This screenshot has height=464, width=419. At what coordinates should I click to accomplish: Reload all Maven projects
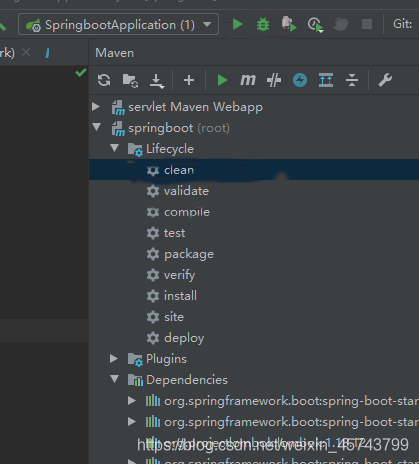click(x=104, y=80)
